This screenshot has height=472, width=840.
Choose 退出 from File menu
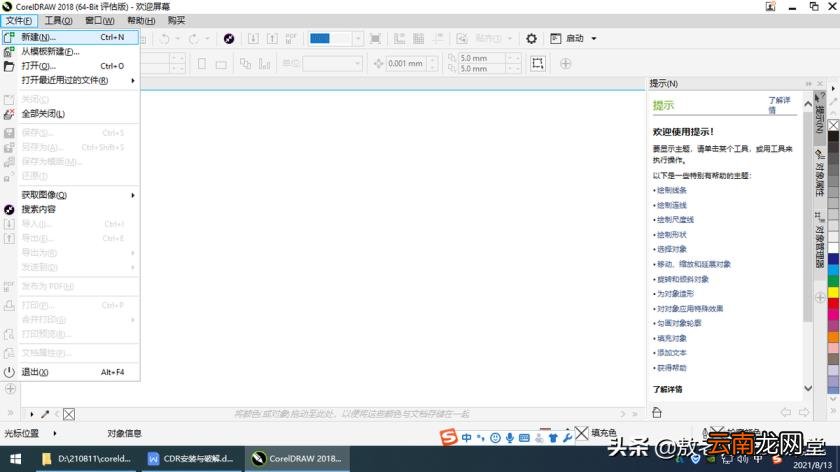[x=70, y=372]
